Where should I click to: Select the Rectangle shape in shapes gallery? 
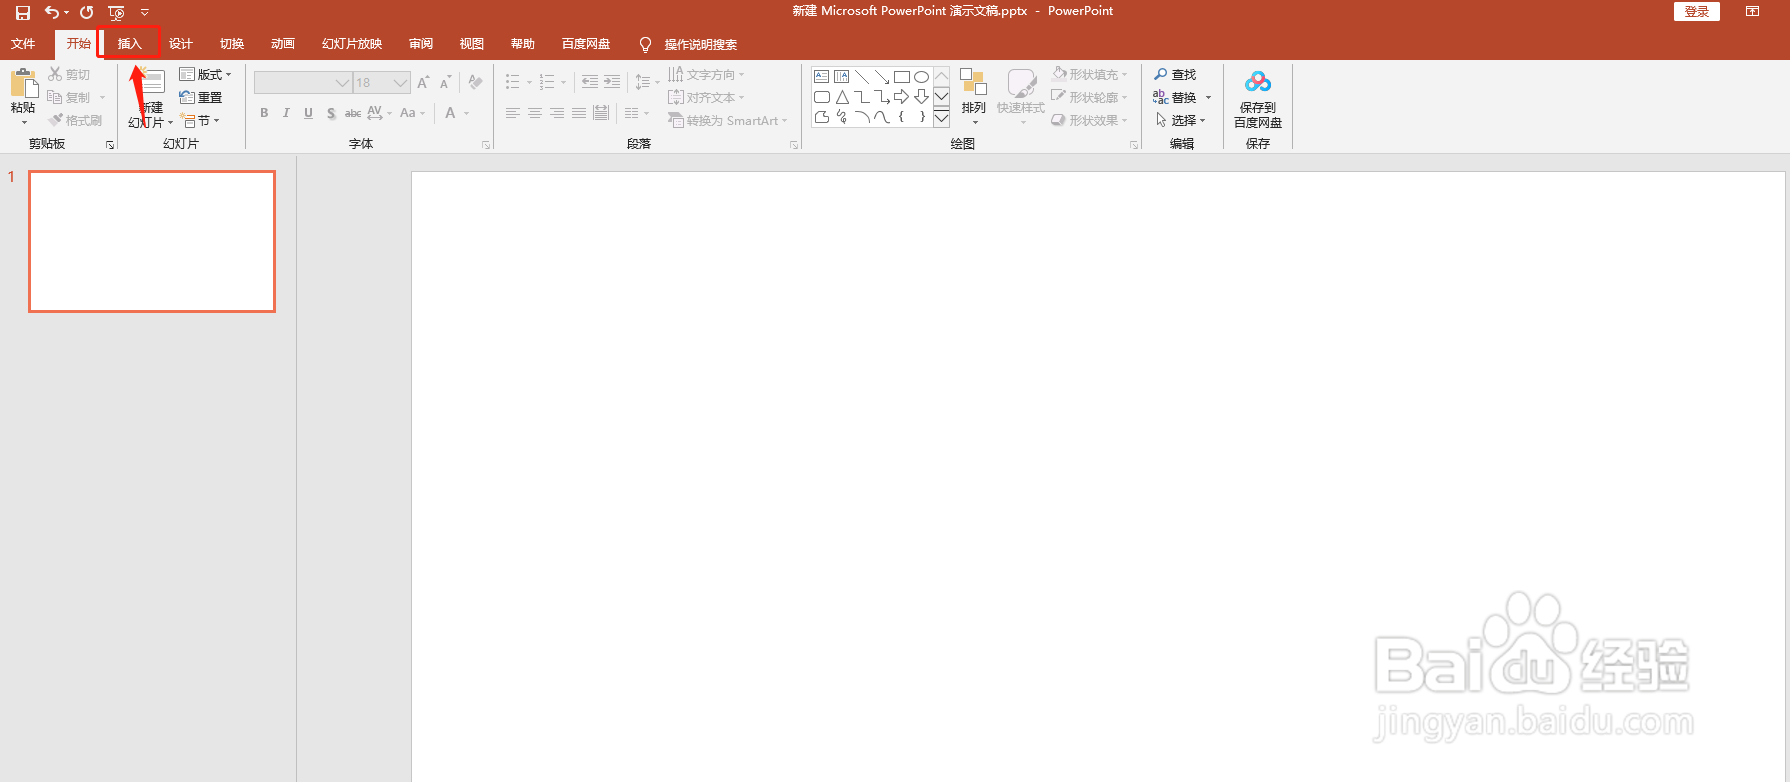pos(902,77)
